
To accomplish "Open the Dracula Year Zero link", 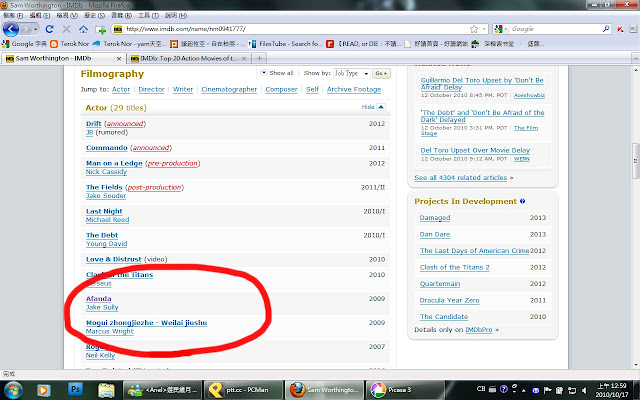I will pos(449,300).
